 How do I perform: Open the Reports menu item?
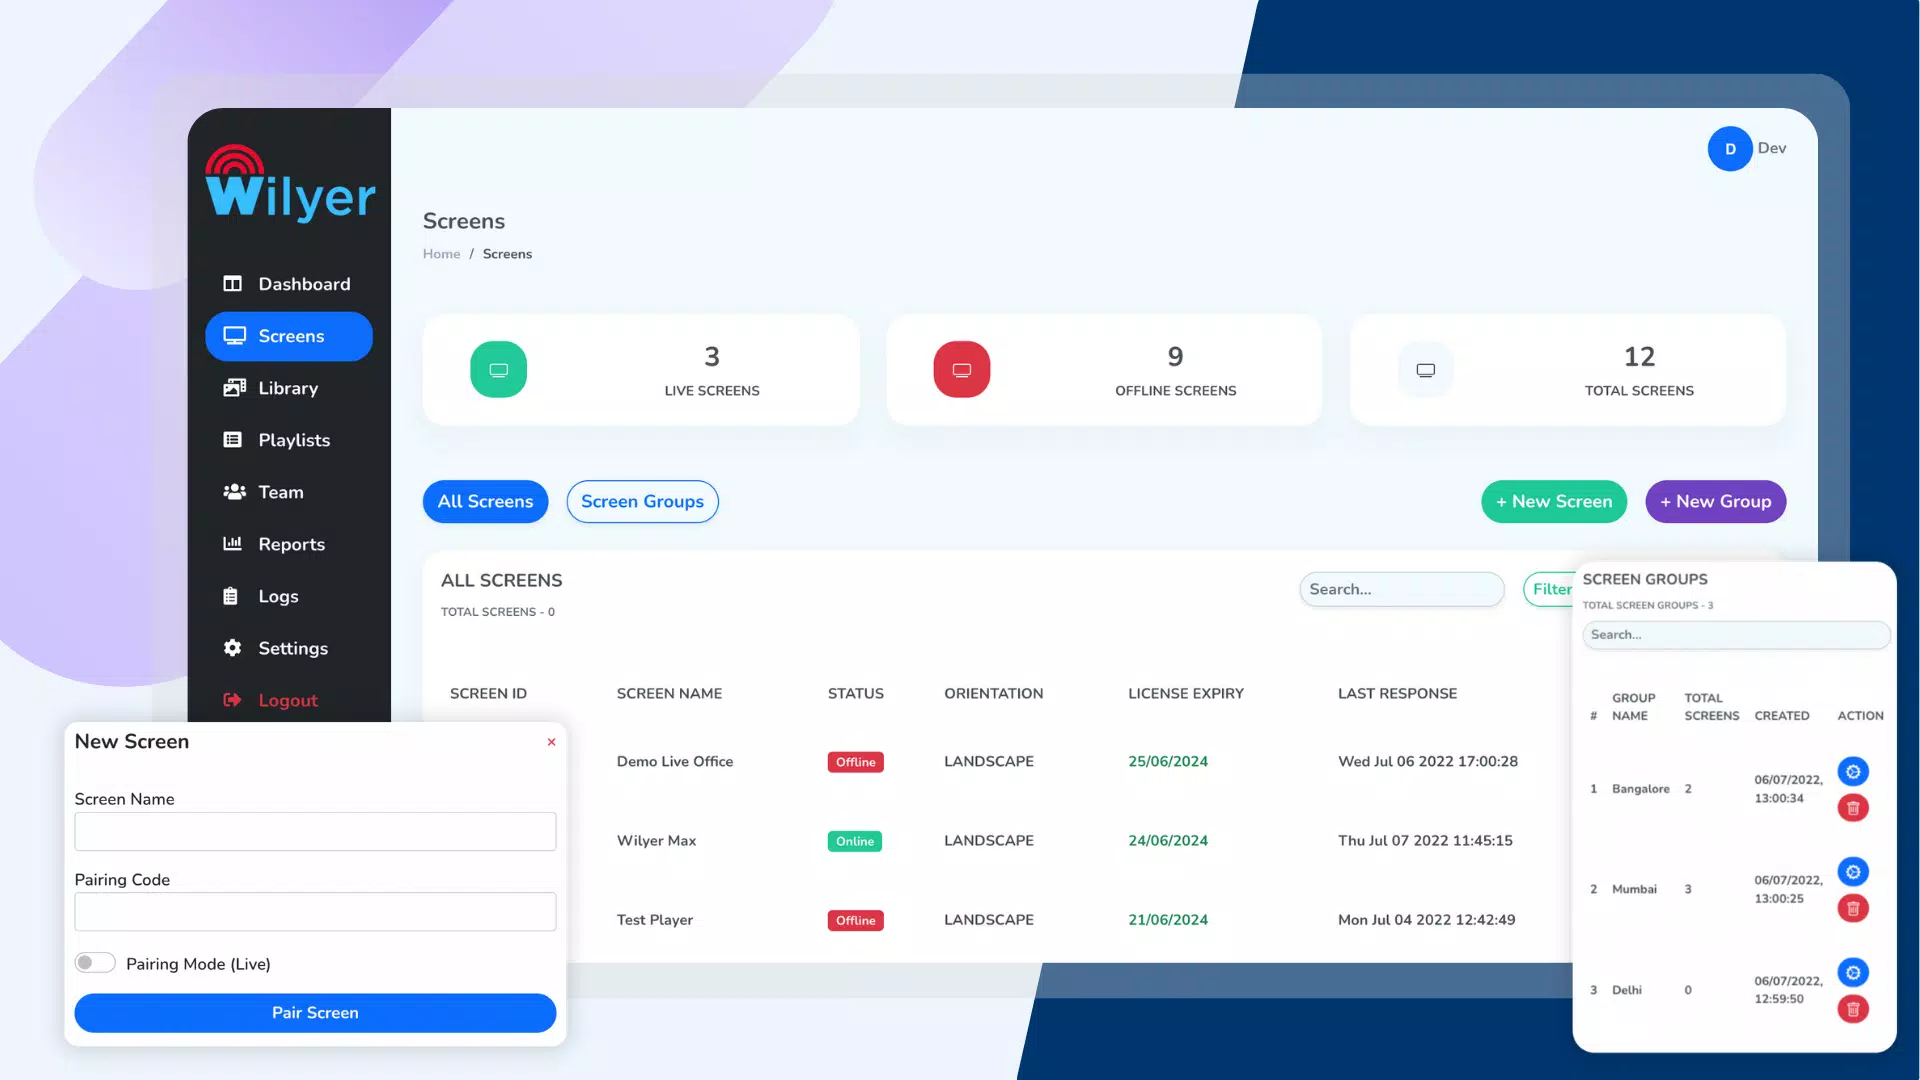[291, 544]
